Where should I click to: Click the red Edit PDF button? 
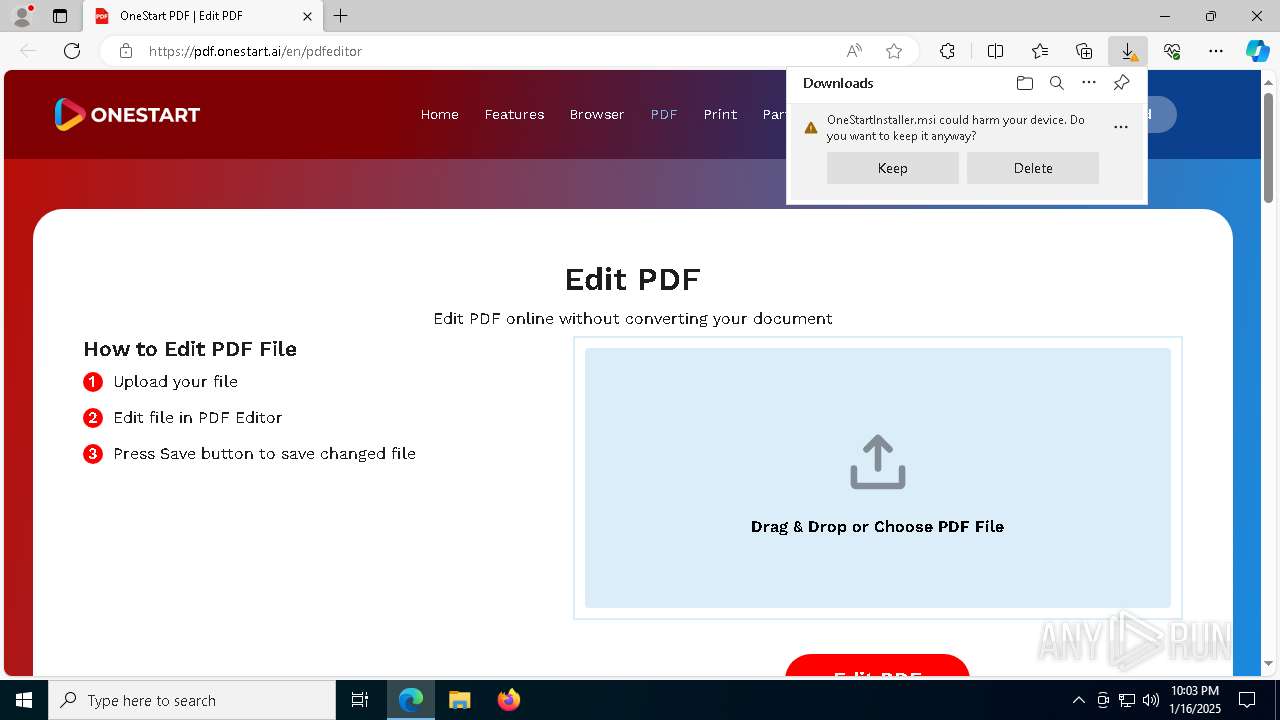coord(877,665)
